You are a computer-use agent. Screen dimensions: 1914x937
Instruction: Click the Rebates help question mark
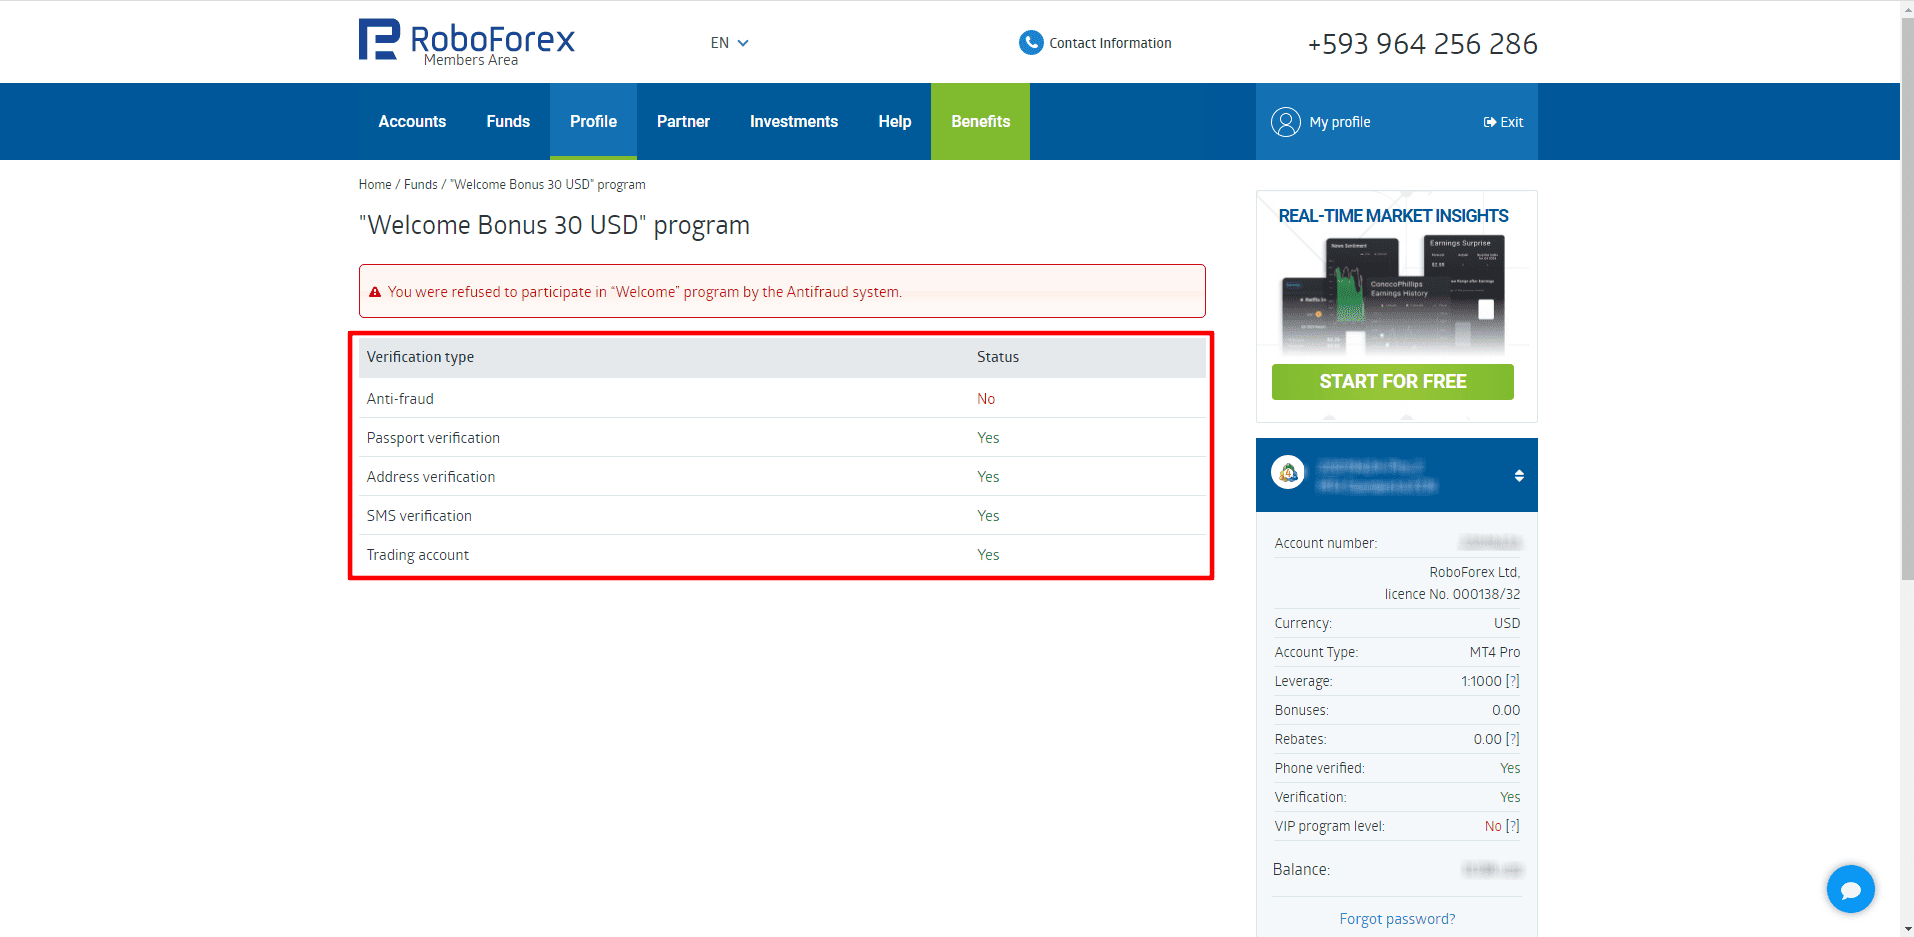(x=1513, y=739)
